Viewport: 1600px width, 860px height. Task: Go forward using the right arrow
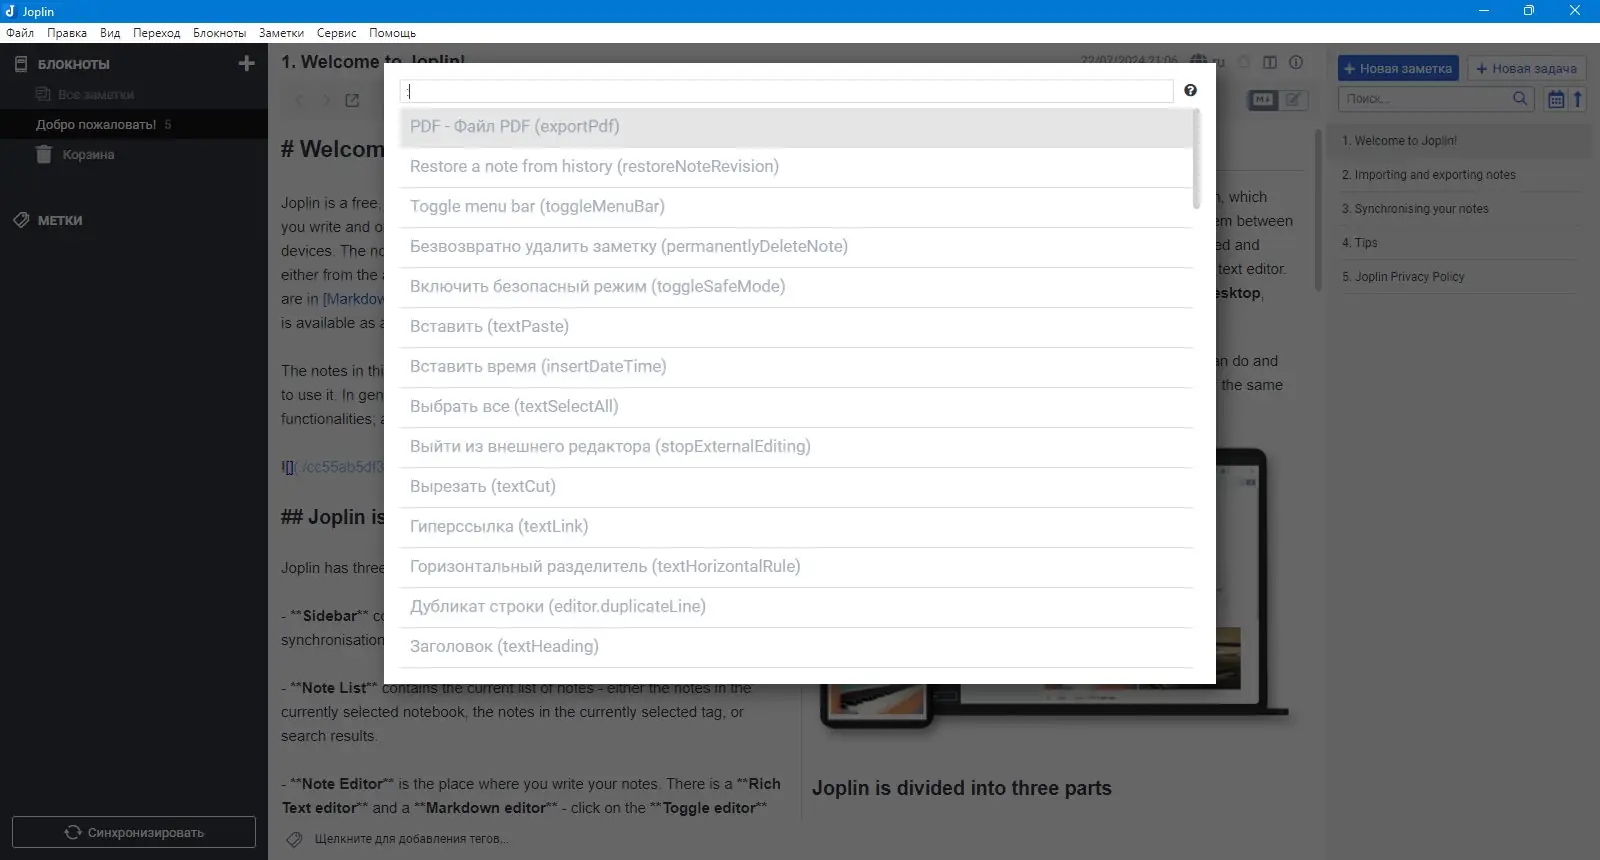pyautogui.click(x=325, y=100)
